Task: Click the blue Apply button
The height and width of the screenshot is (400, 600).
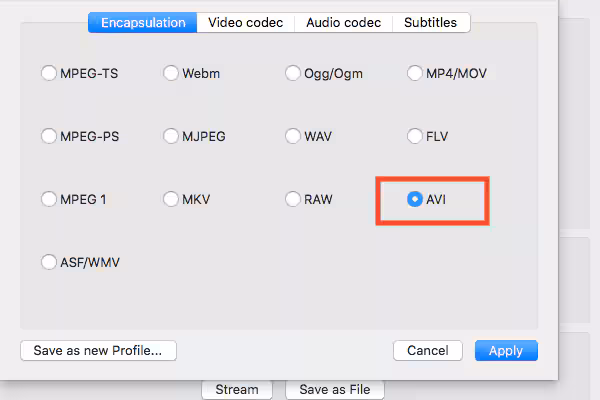Action: 506,351
